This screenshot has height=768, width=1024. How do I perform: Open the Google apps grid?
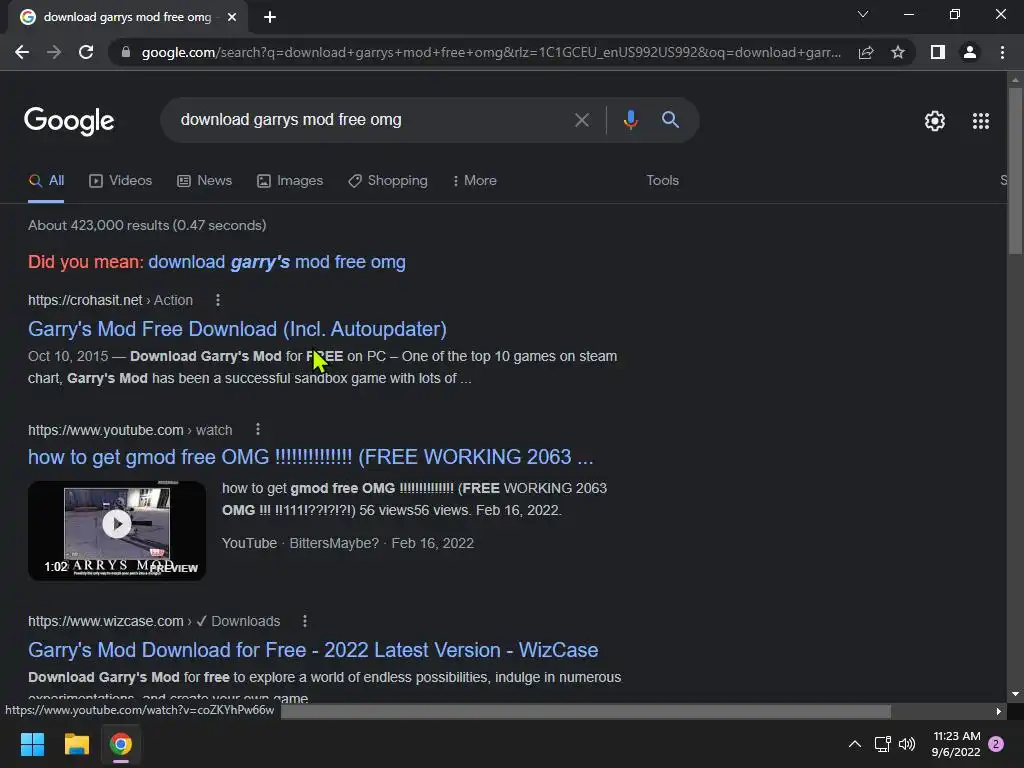[980, 121]
